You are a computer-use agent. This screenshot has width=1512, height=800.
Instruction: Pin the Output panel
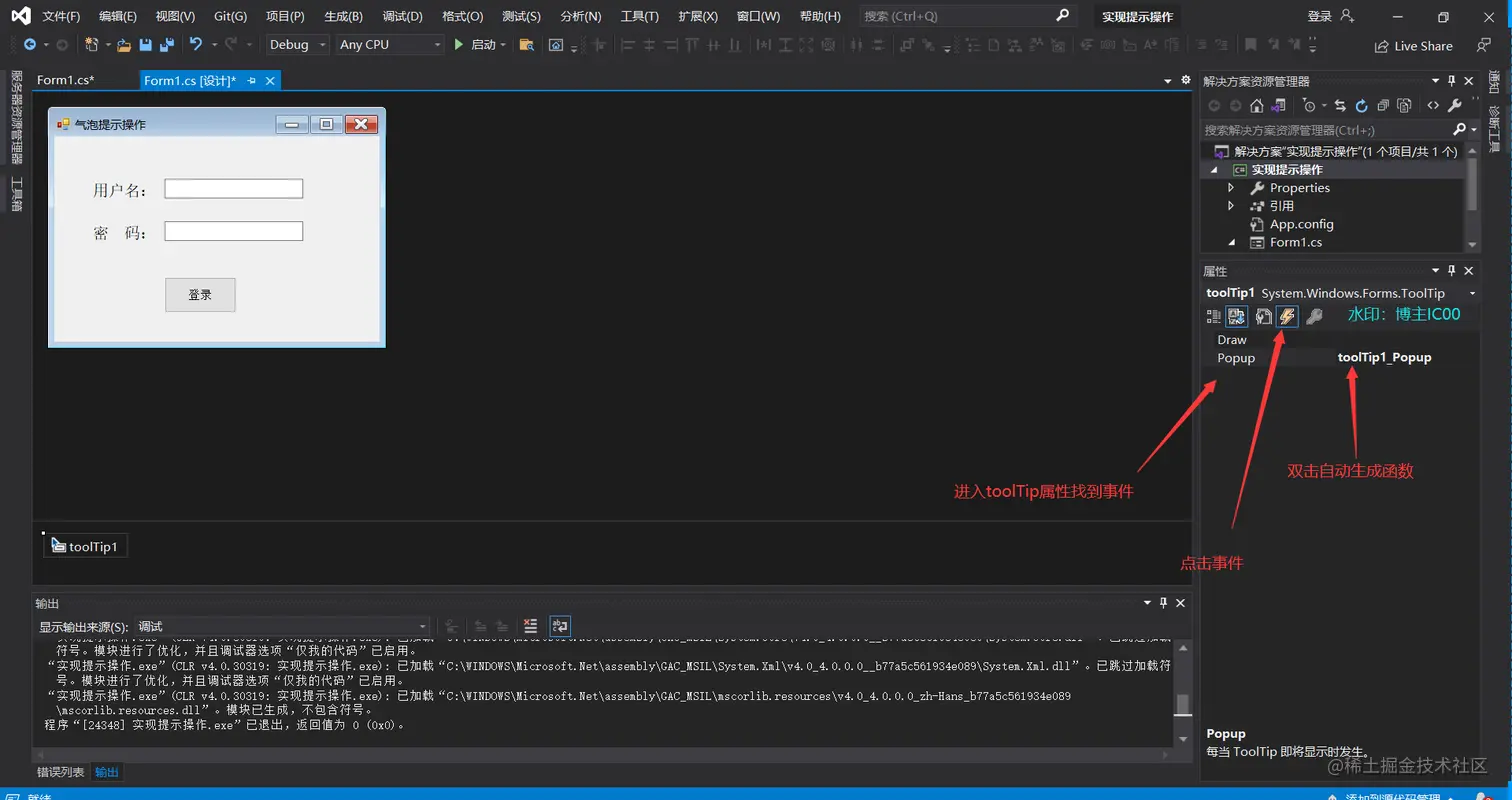[1164, 603]
